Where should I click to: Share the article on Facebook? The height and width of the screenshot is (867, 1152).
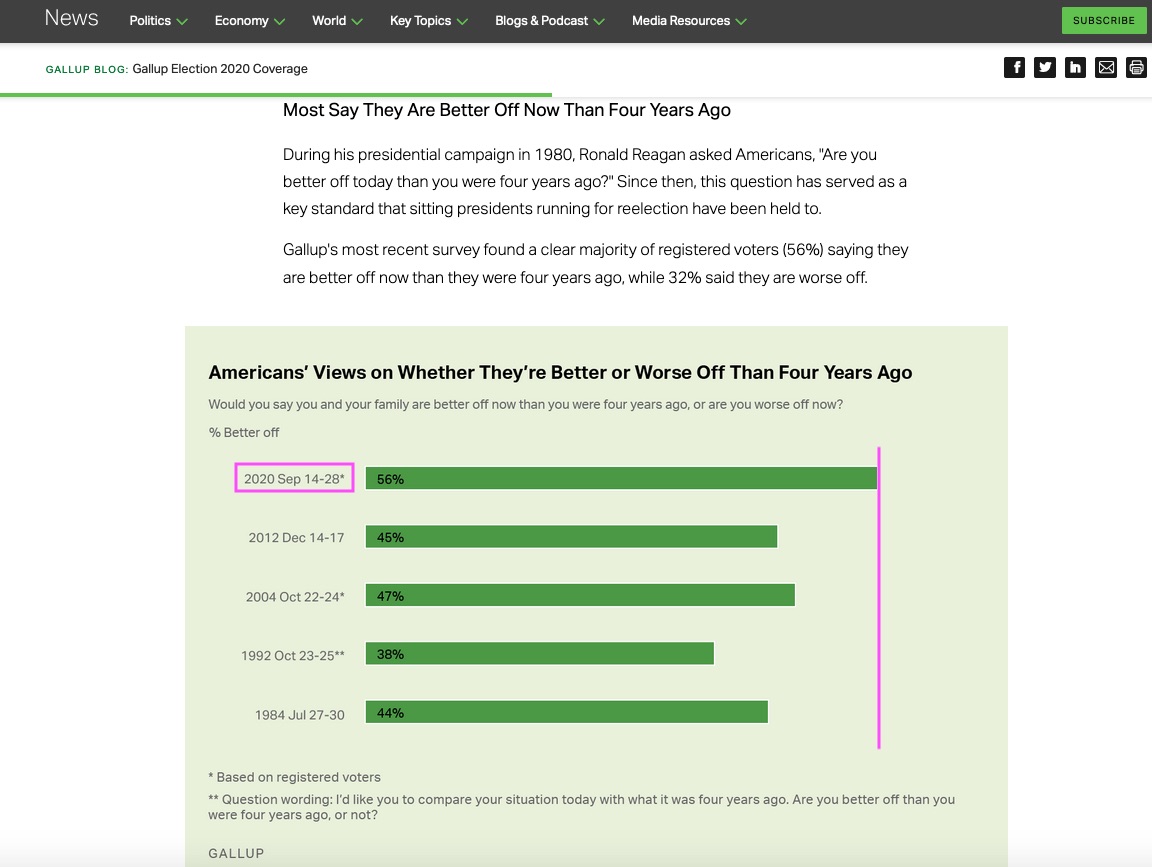click(x=1014, y=68)
